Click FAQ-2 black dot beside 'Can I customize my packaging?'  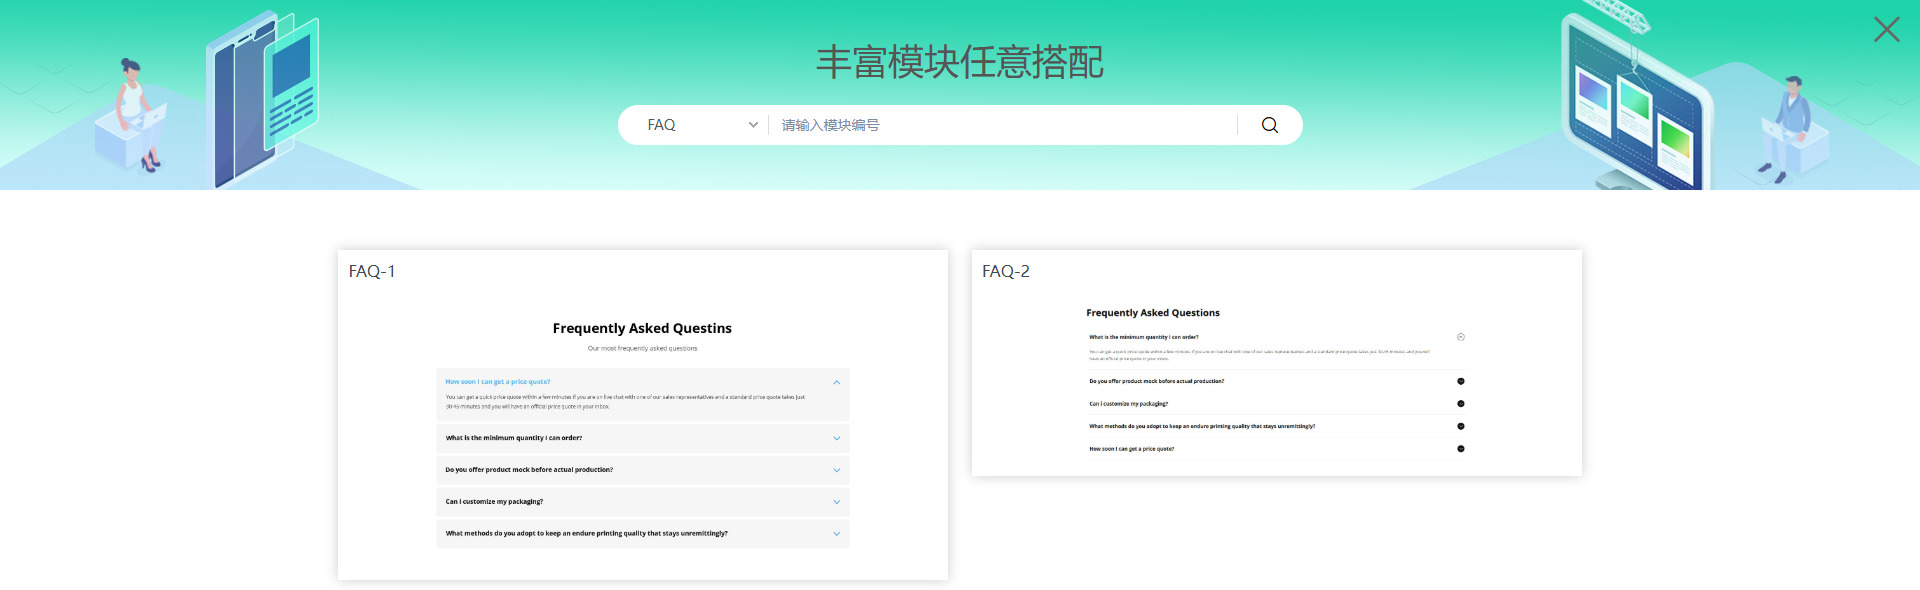pos(1461,404)
